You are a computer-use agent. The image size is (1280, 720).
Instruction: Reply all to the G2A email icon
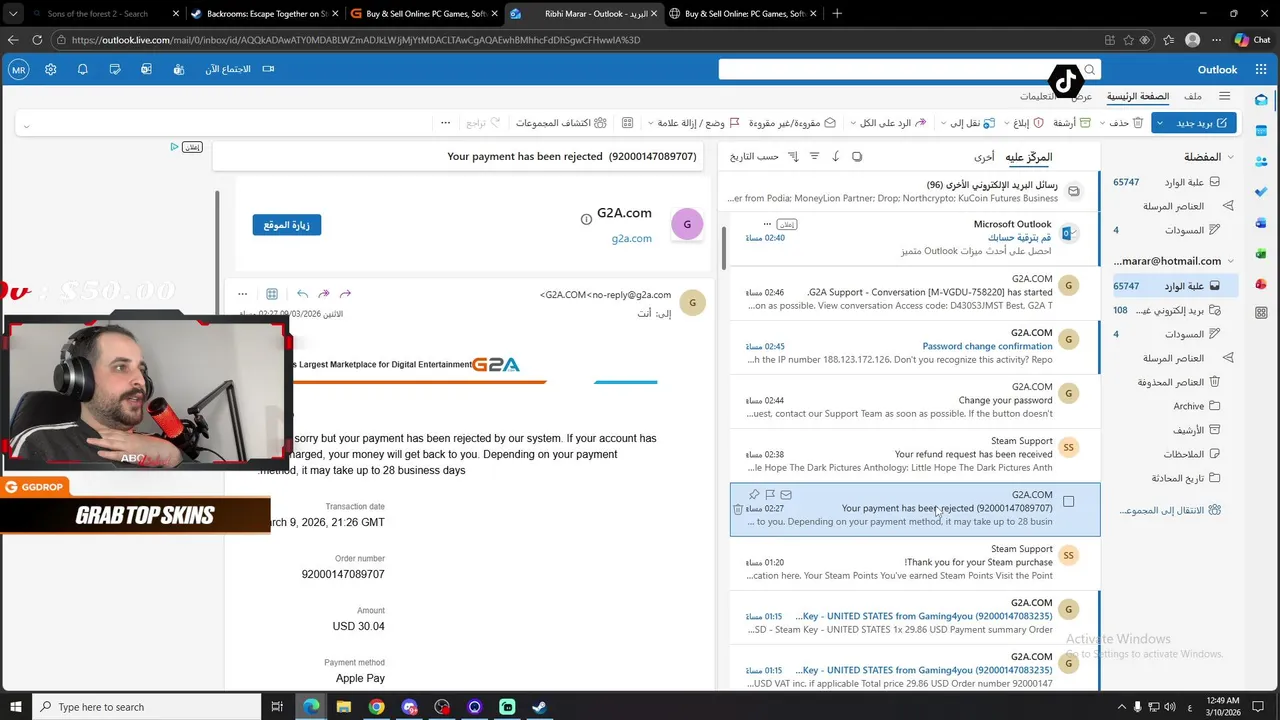pos(323,294)
